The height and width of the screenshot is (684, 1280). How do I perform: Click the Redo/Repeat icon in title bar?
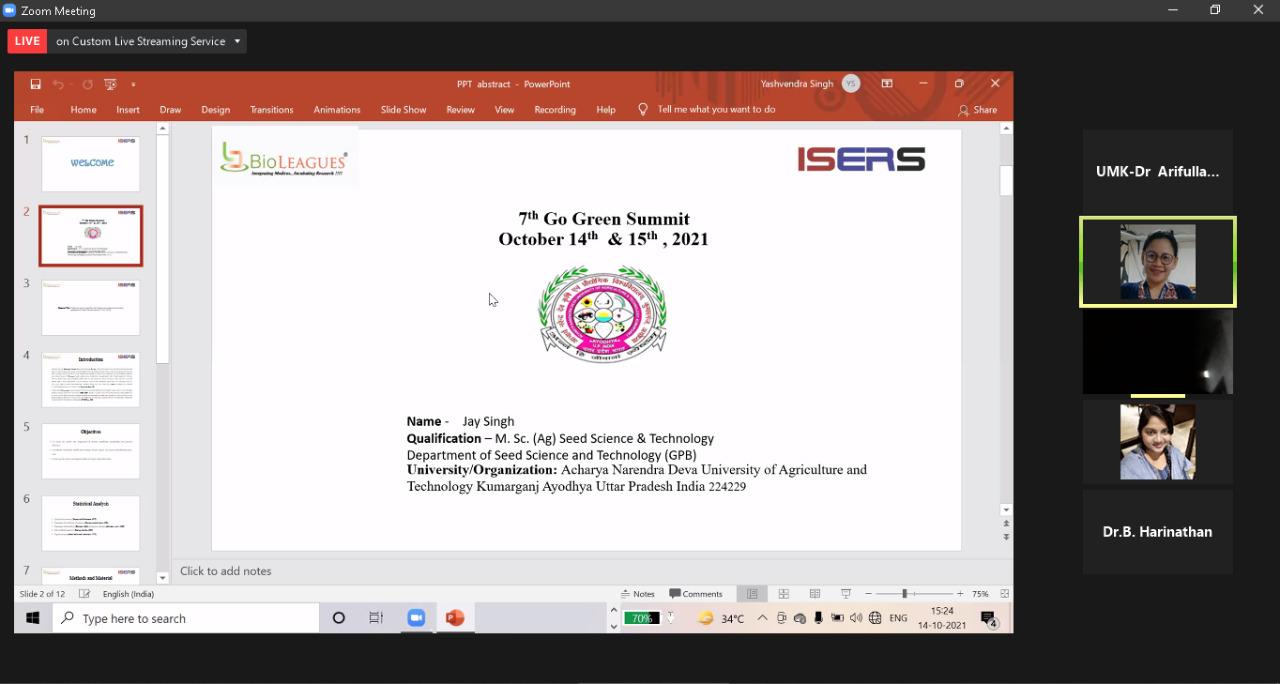pos(87,84)
